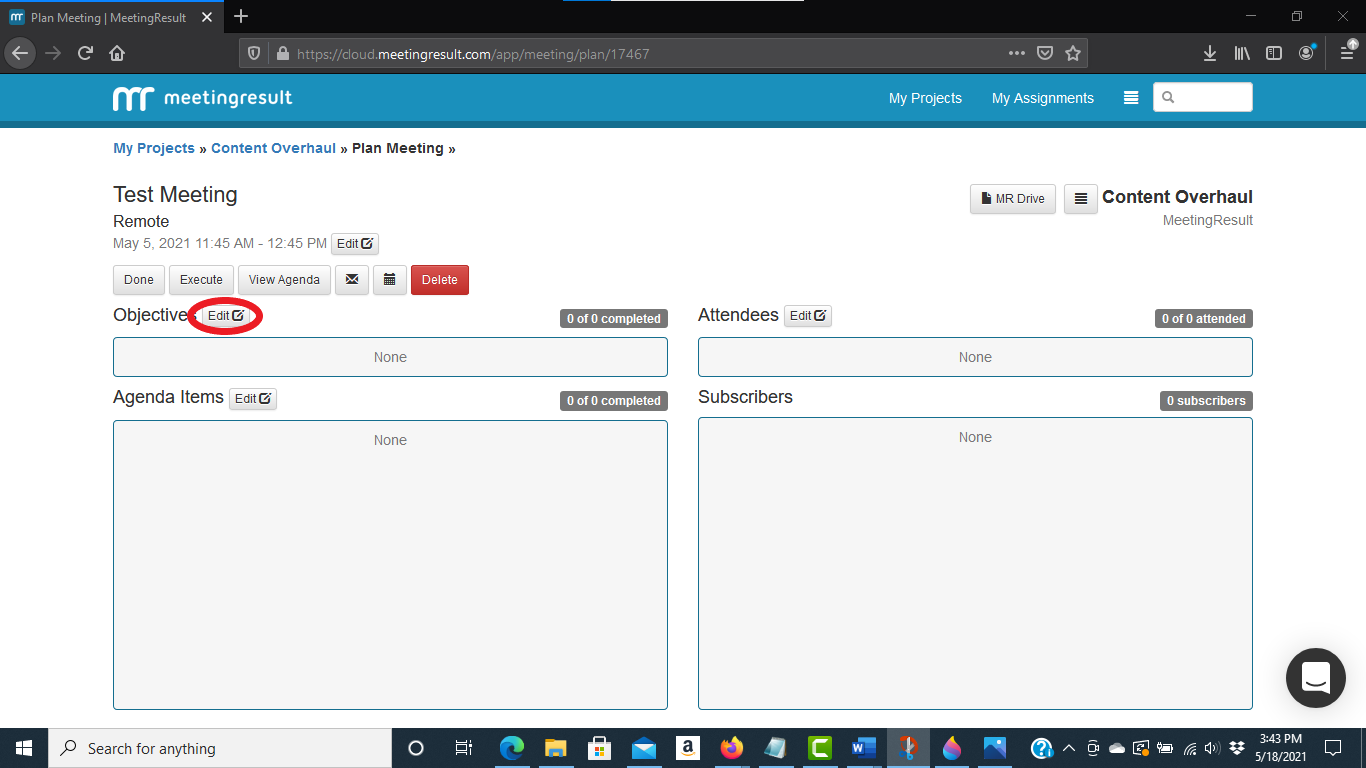Screen dimensions: 1366x768
Task: Edit the Agenda Items
Action: click(x=252, y=399)
